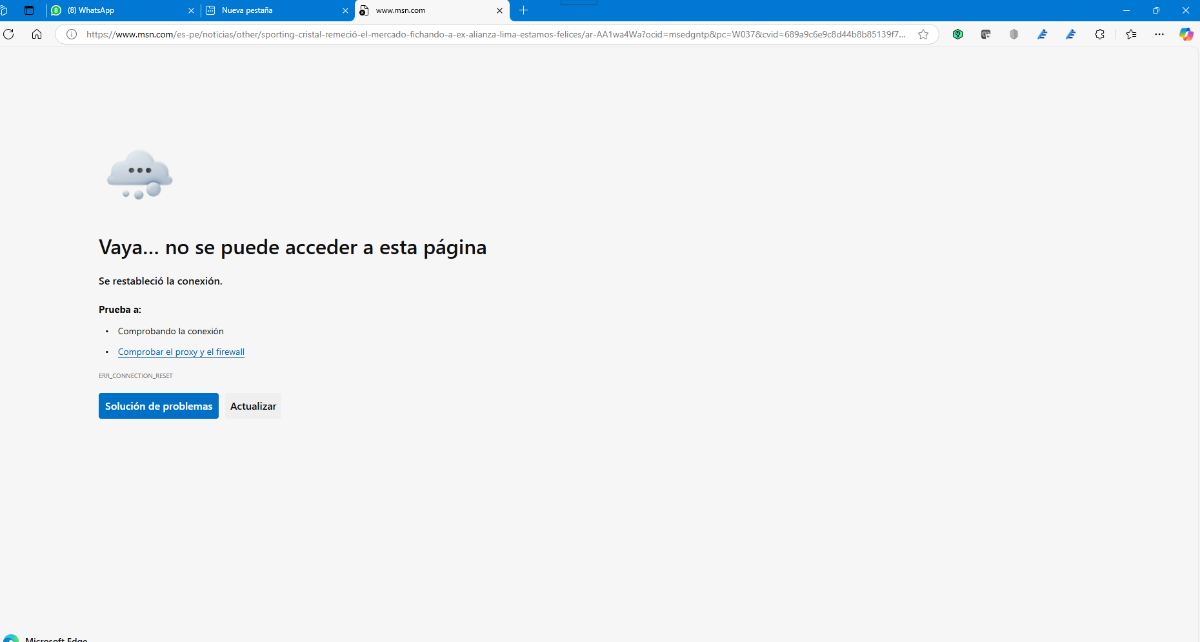Click the Comprobando la conexión text

tap(171, 331)
